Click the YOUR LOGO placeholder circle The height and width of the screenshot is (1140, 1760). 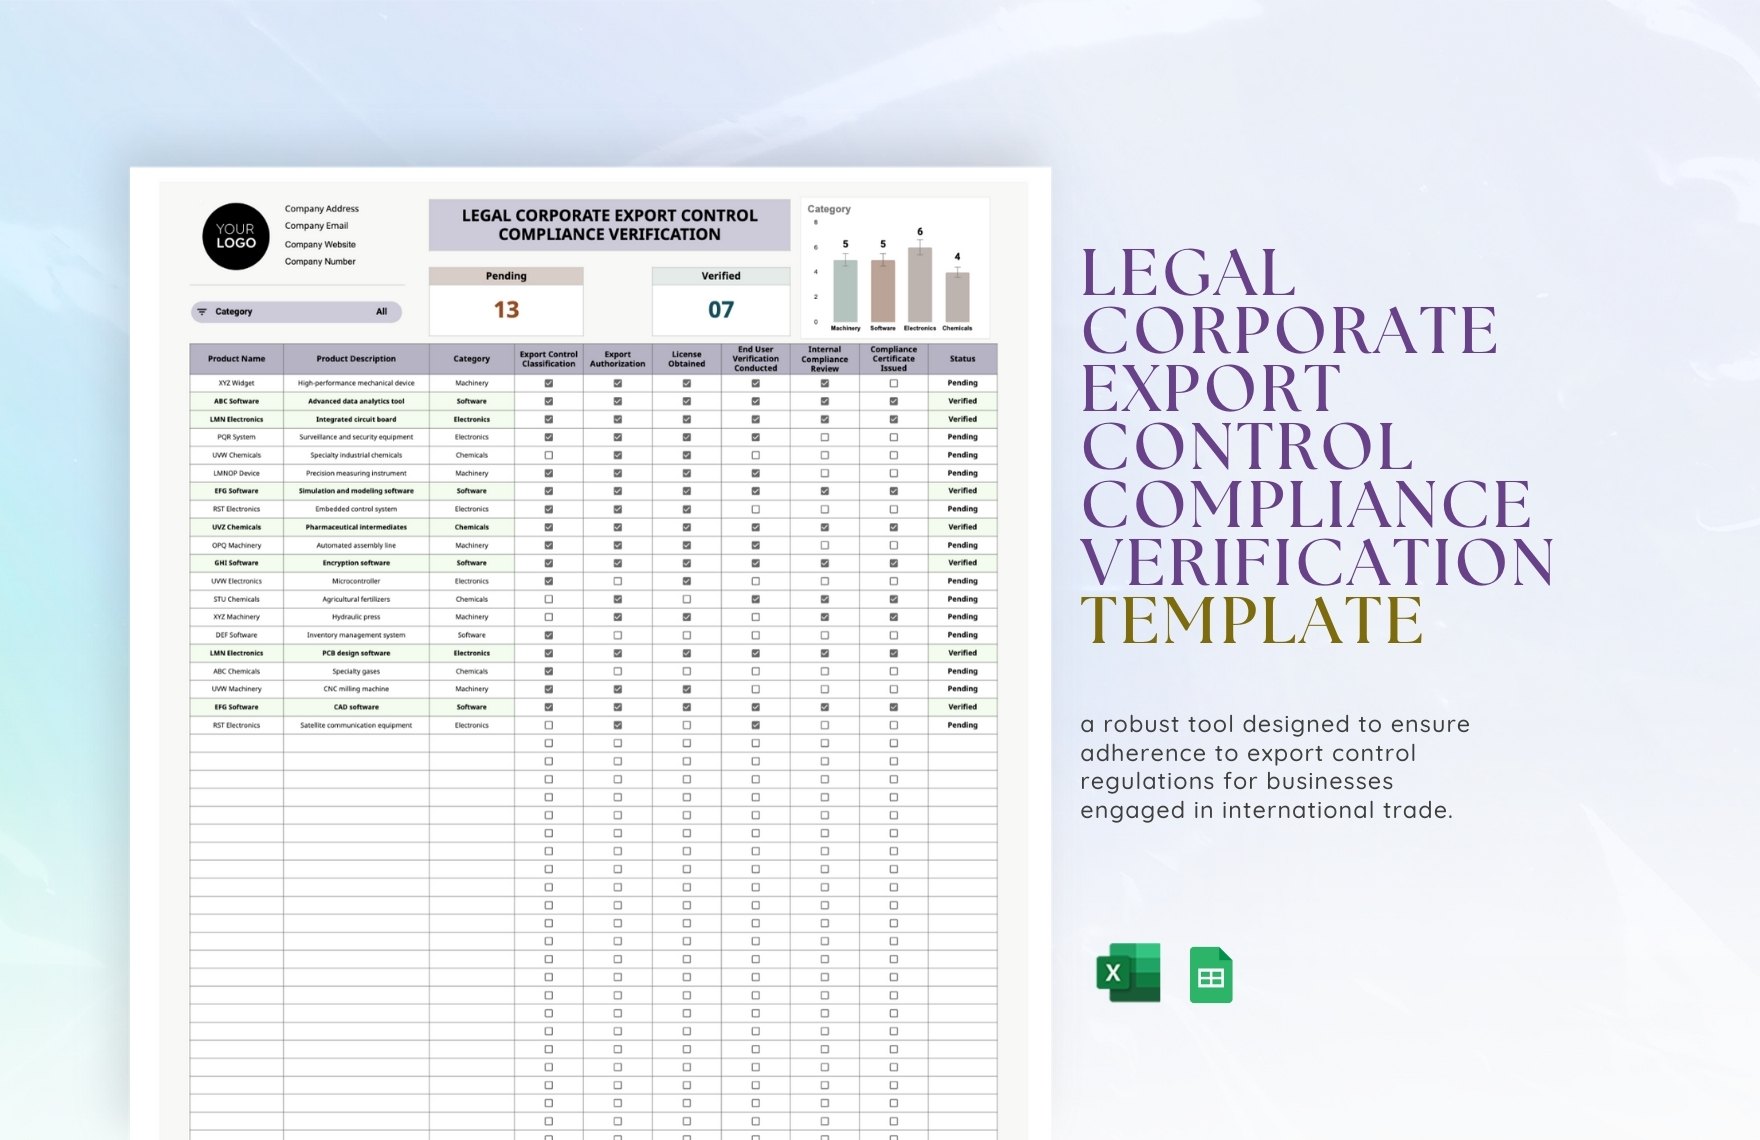pyautogui.click(x=236, y=236)
